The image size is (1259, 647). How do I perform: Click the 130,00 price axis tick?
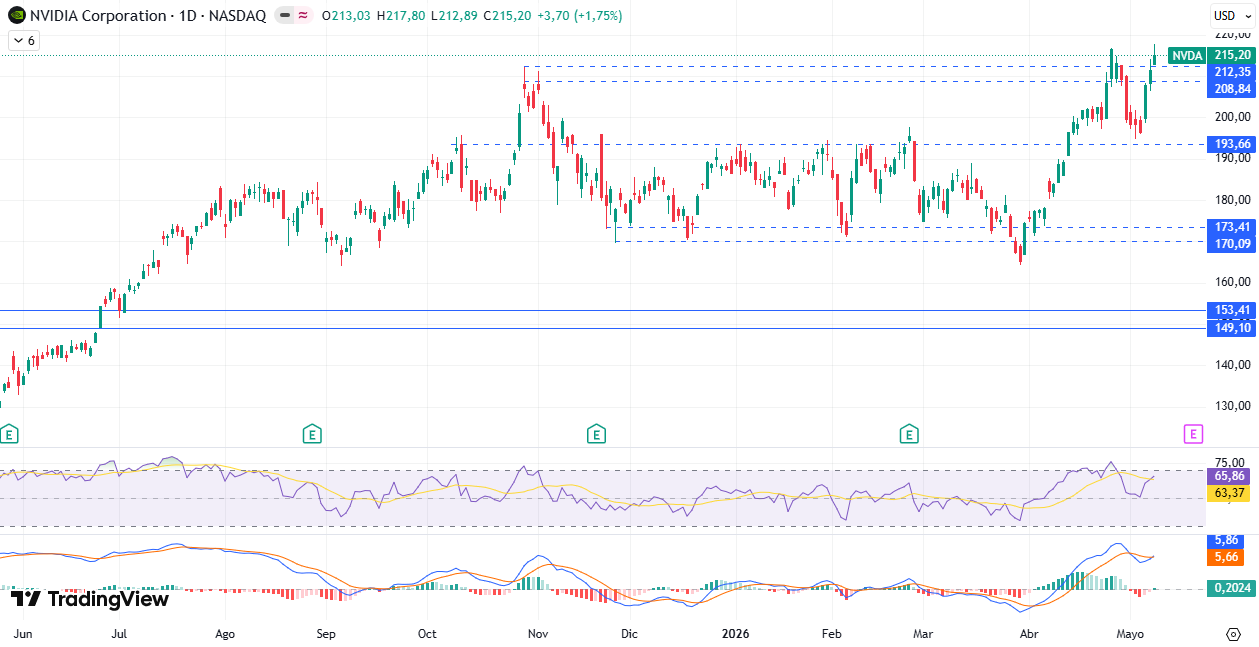click(1232, 406)
